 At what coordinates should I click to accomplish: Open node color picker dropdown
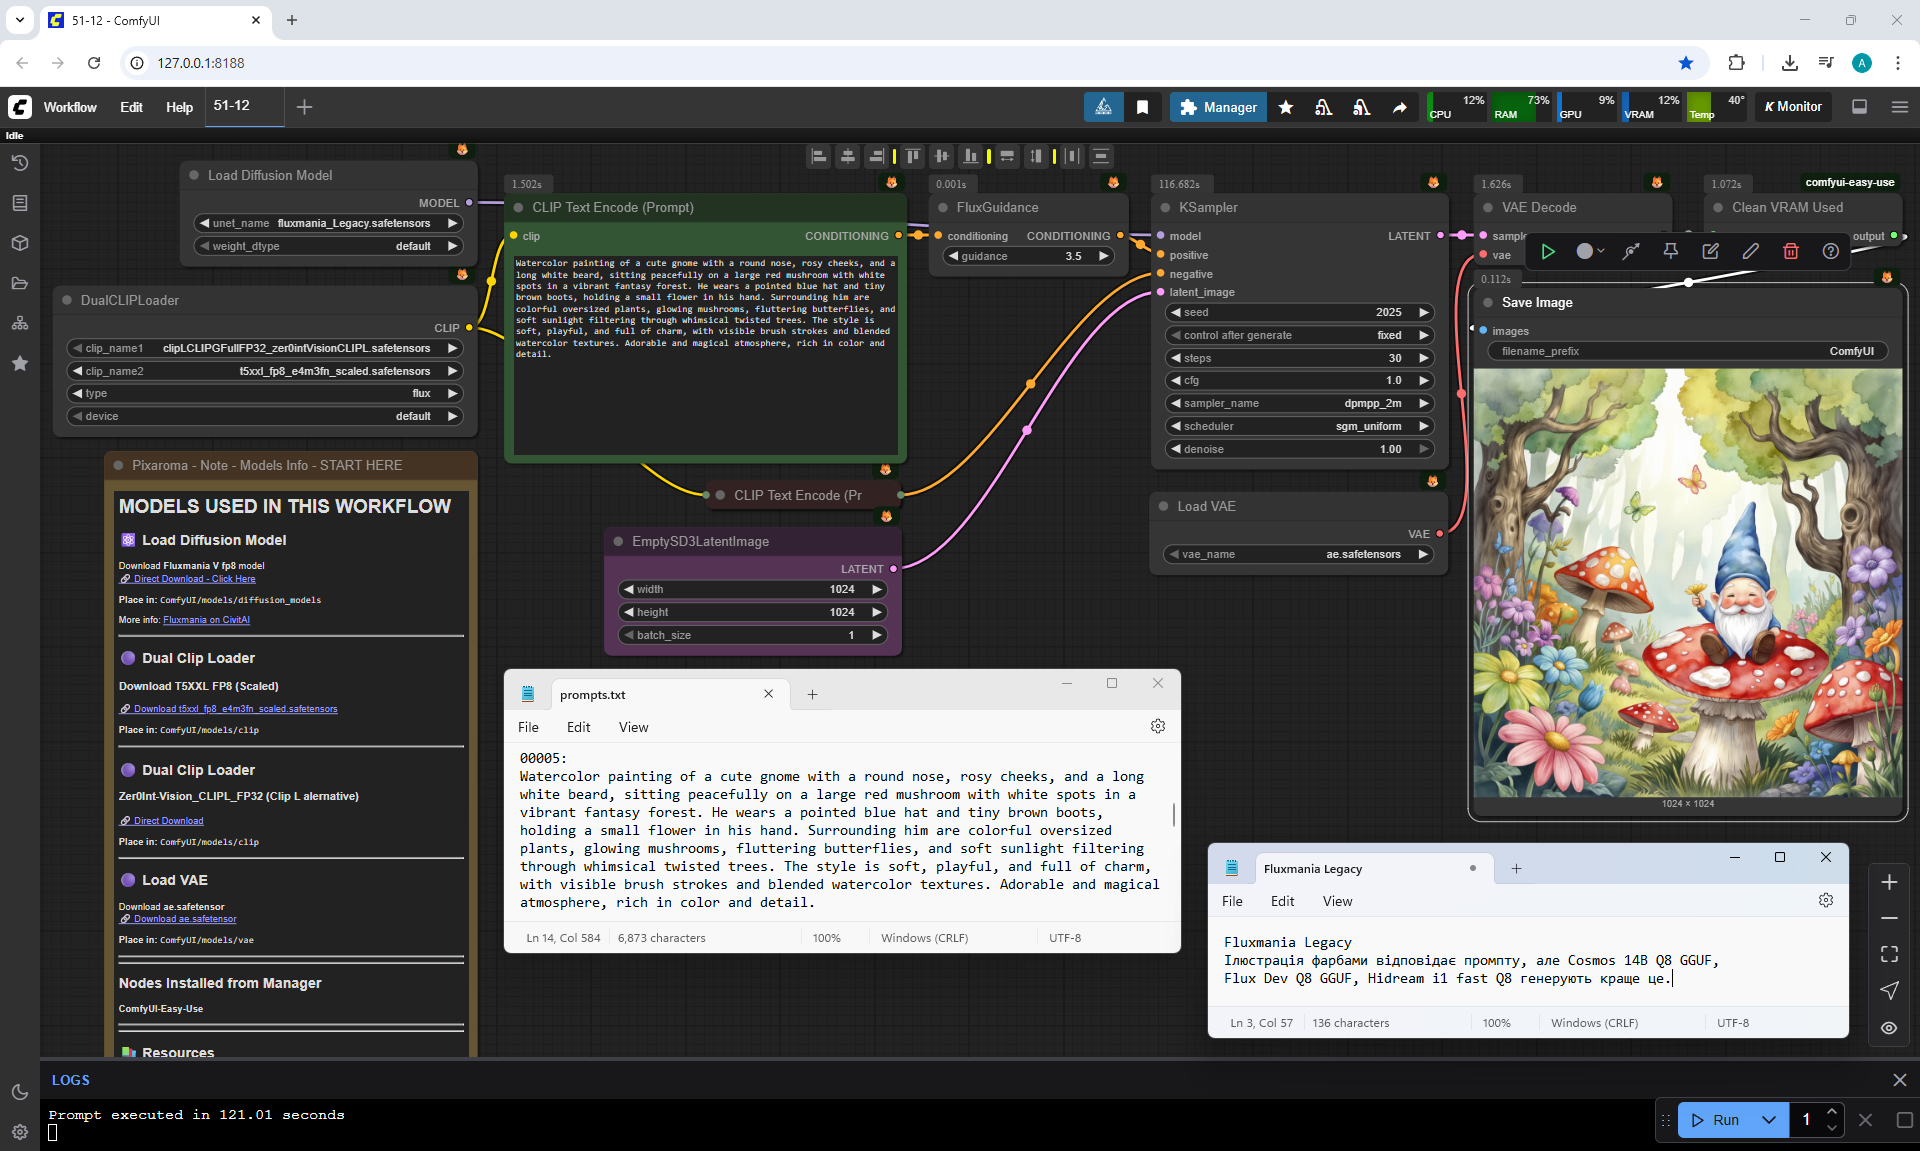pos(1590,251)
